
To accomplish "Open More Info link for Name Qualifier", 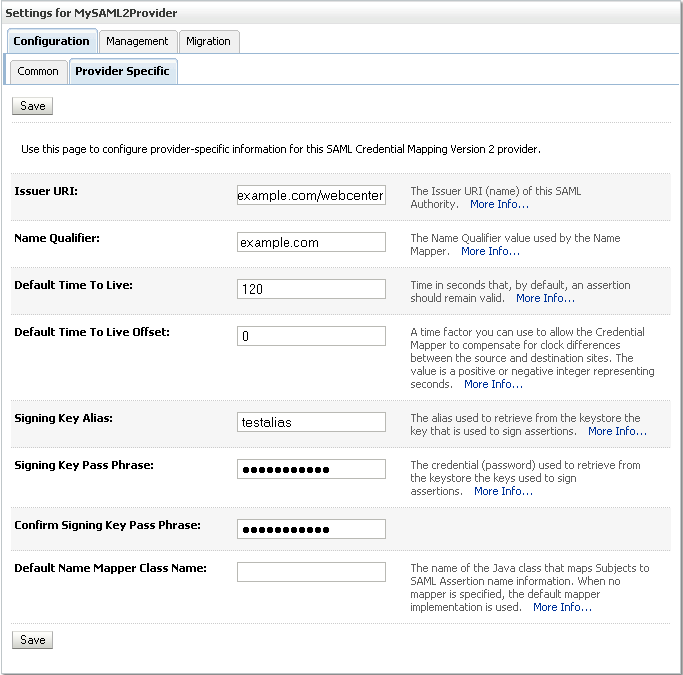I will coord(490,251).
